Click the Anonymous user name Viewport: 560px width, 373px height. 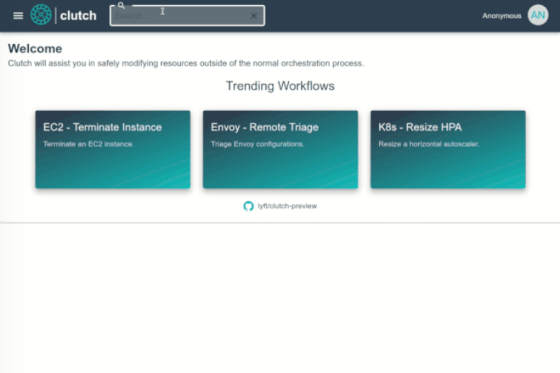(x=502, y=16)
